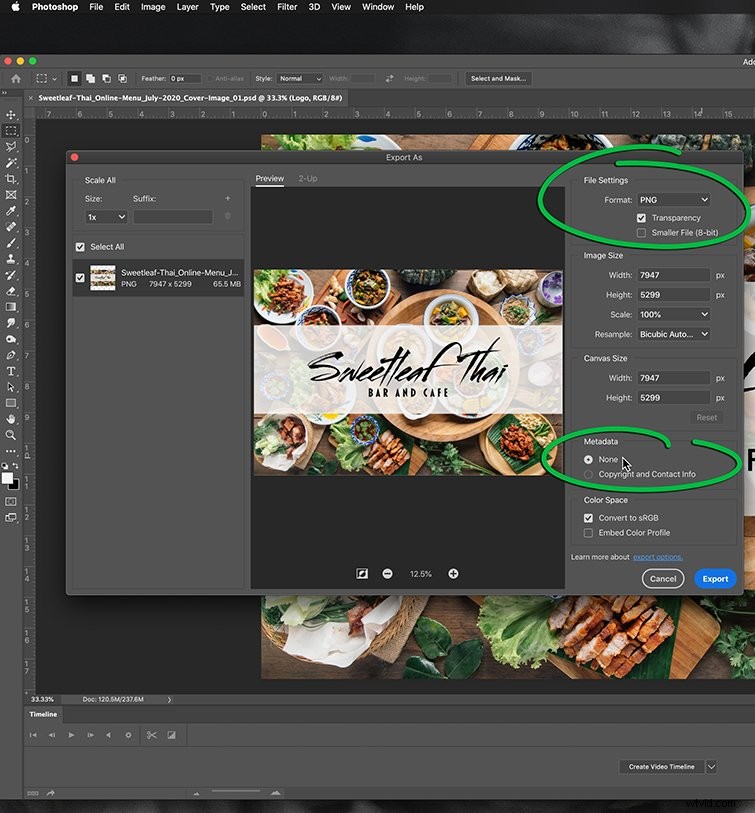Open Create Video Timeline dropdown arrow
Image resolution: width=755 pixels, height=813 pixels.
711,766
